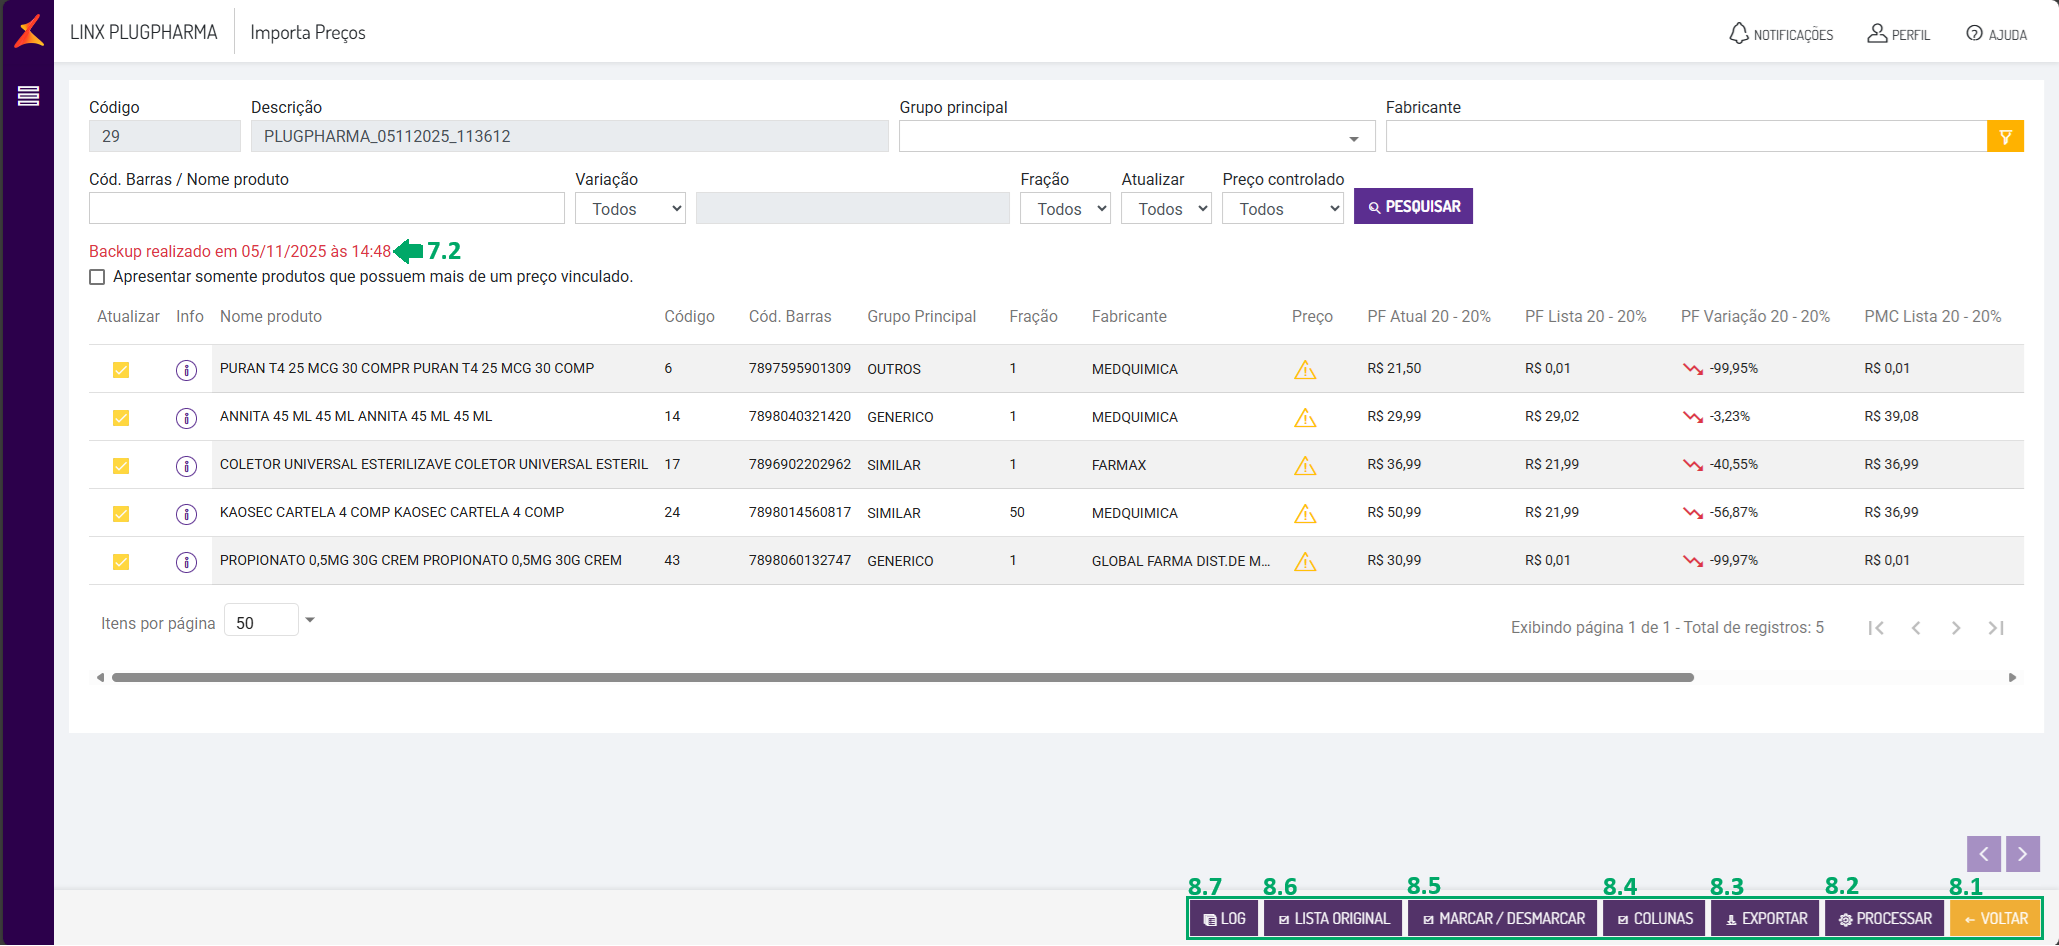Expand the Grupo principal dropdown

coord(1353,138)
